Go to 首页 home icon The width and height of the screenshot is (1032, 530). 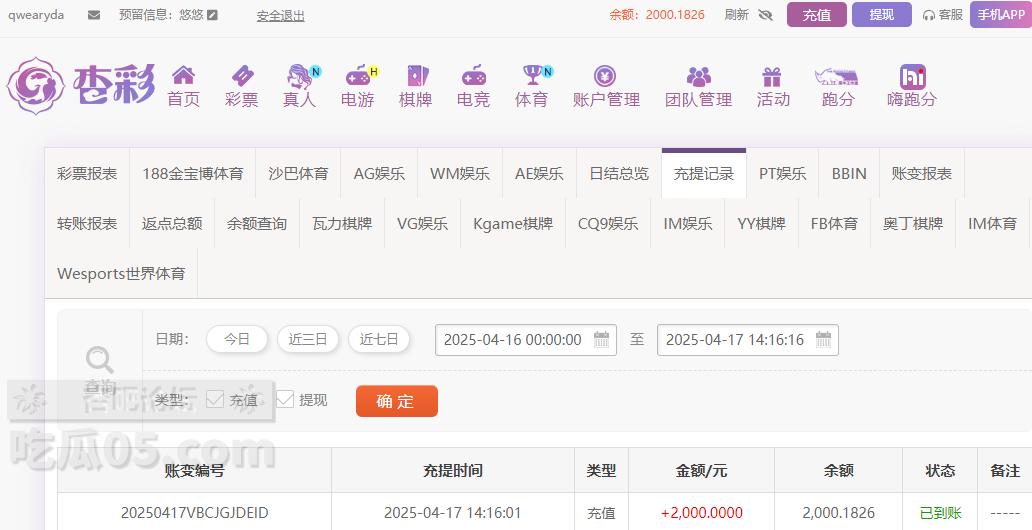(x=184, y=75)
